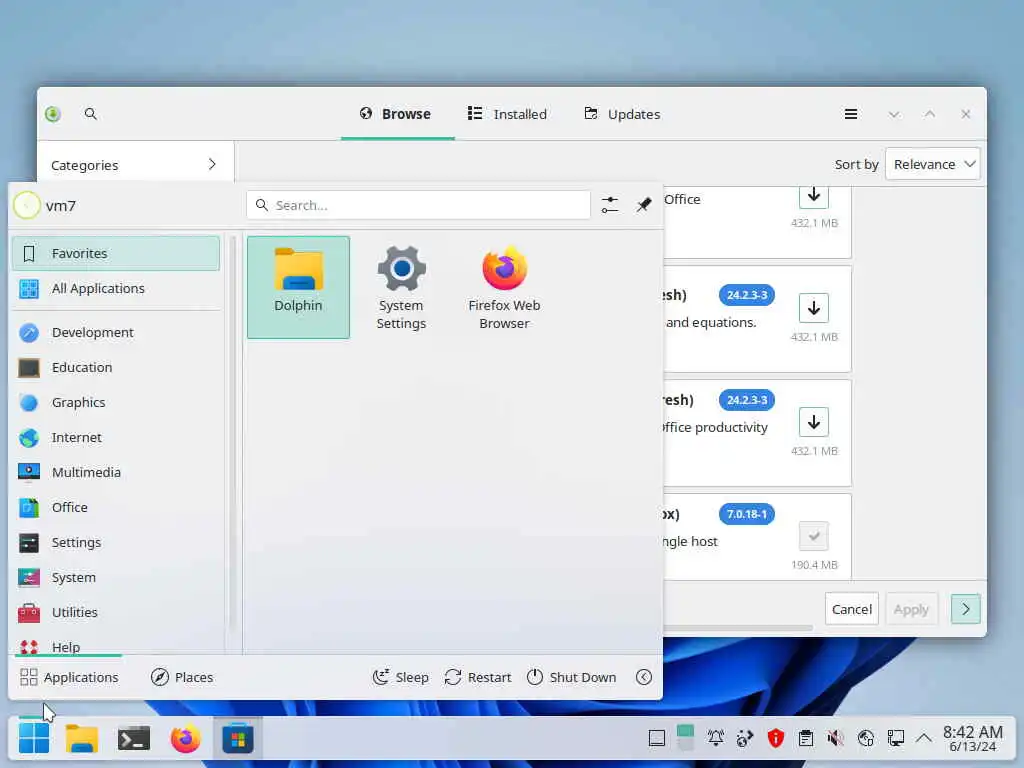
Task: Open the application launcher start button
Action: point(34,739)
